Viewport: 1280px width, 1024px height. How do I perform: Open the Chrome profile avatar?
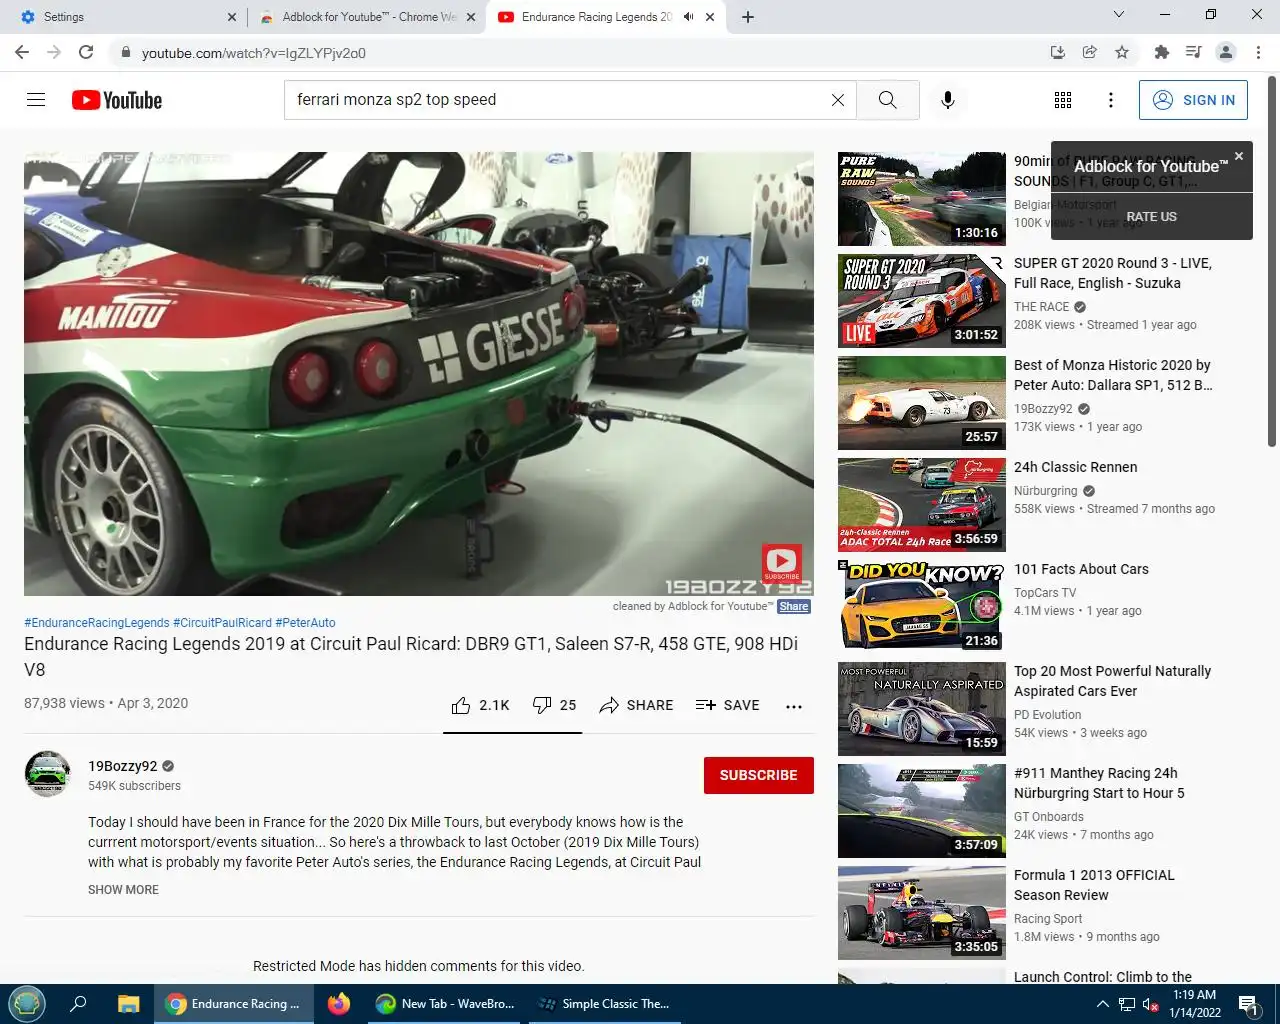(x=1226, y=52)
